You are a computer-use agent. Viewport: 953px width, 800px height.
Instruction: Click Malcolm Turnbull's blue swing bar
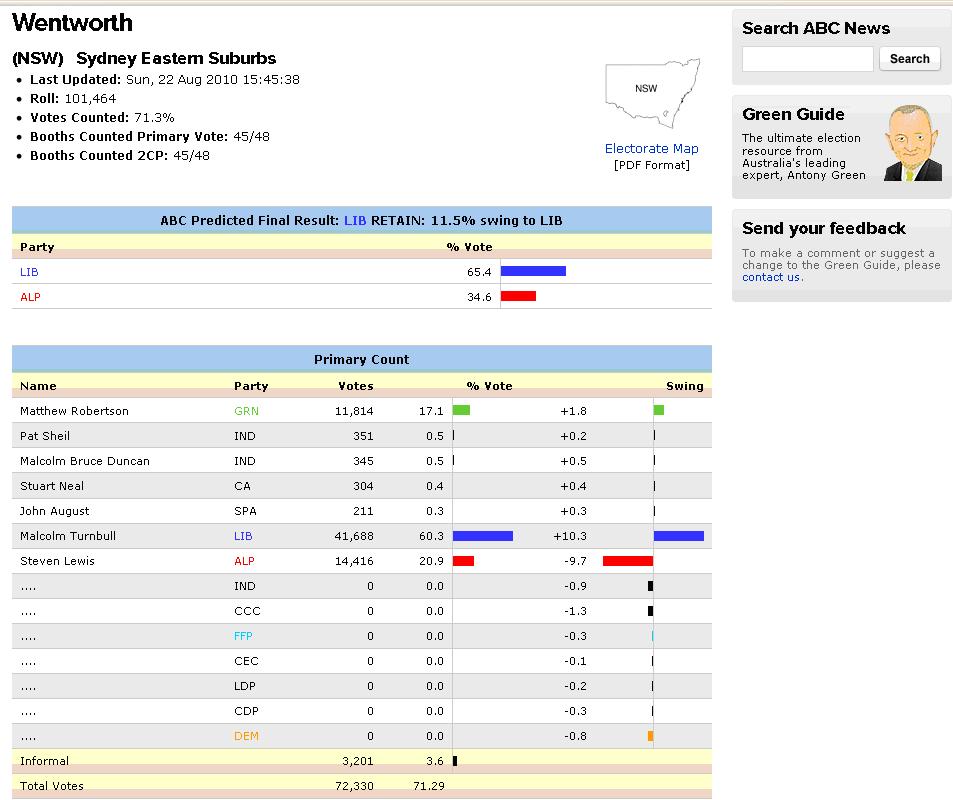pos(678,536)
